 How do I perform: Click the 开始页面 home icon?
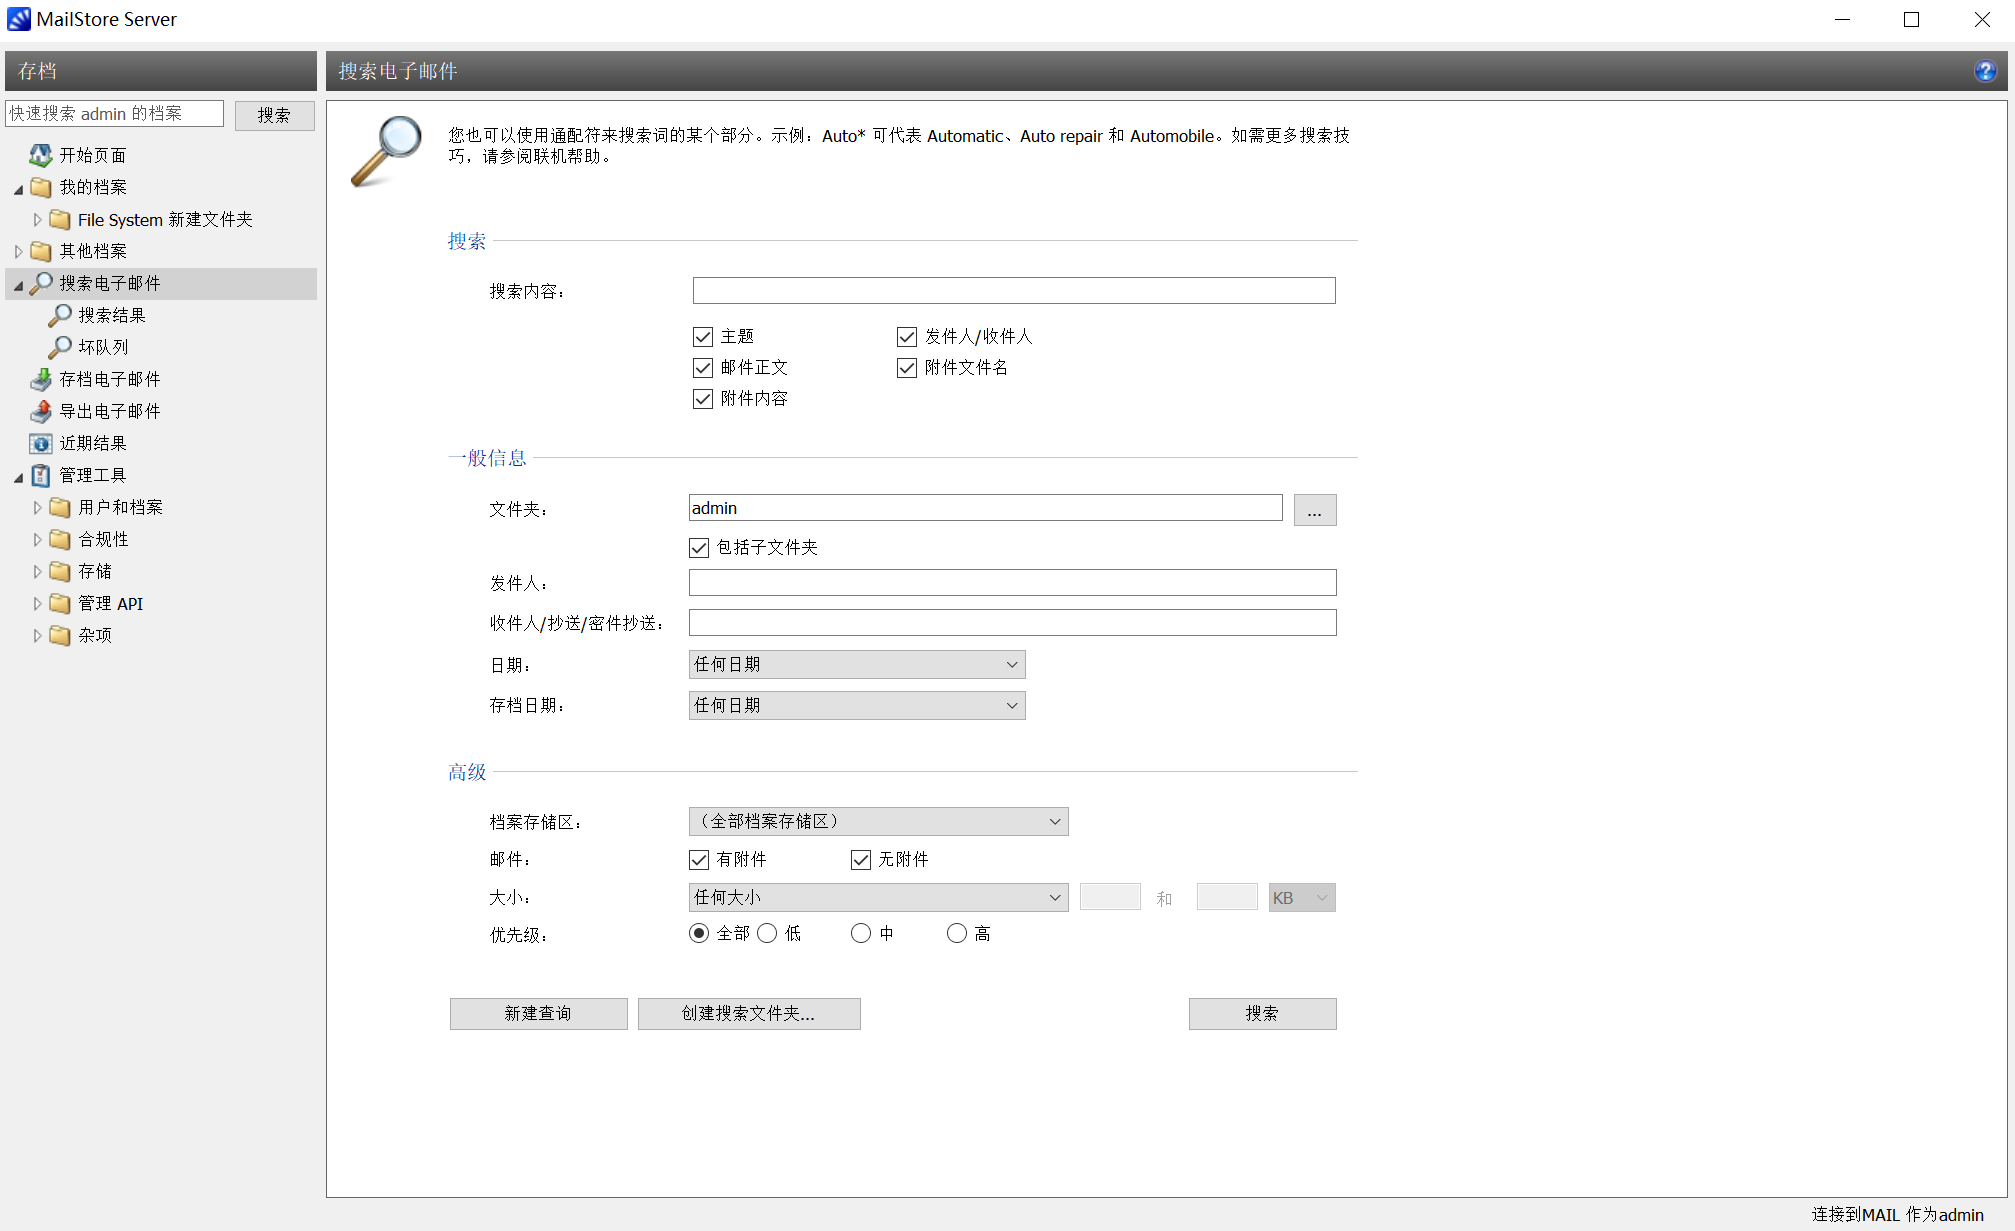[40, 155]
